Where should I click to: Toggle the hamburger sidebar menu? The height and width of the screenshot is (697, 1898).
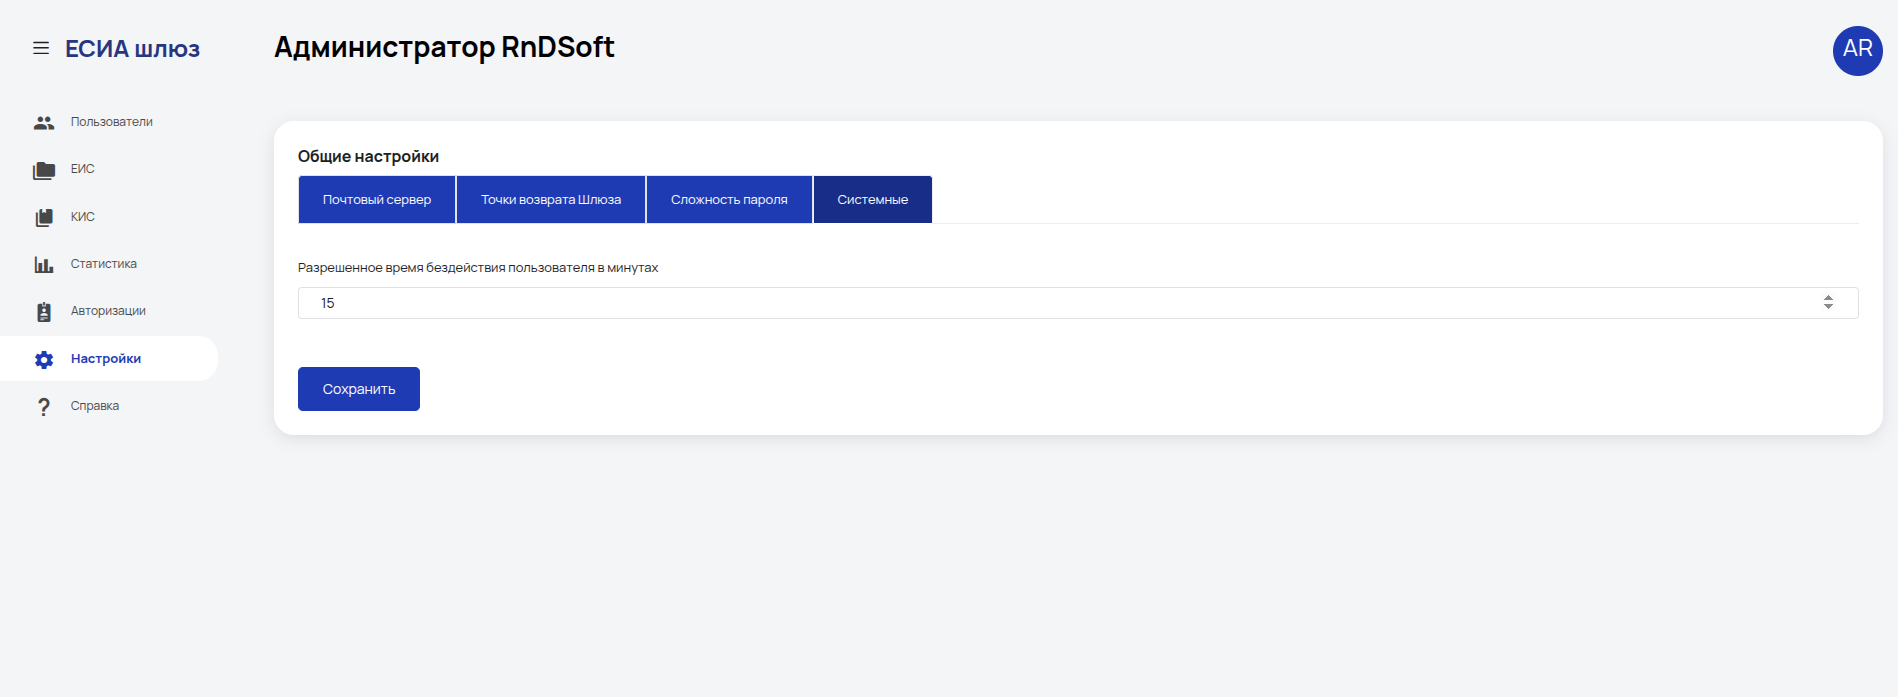pyautogui.click(x=41, y=48)
